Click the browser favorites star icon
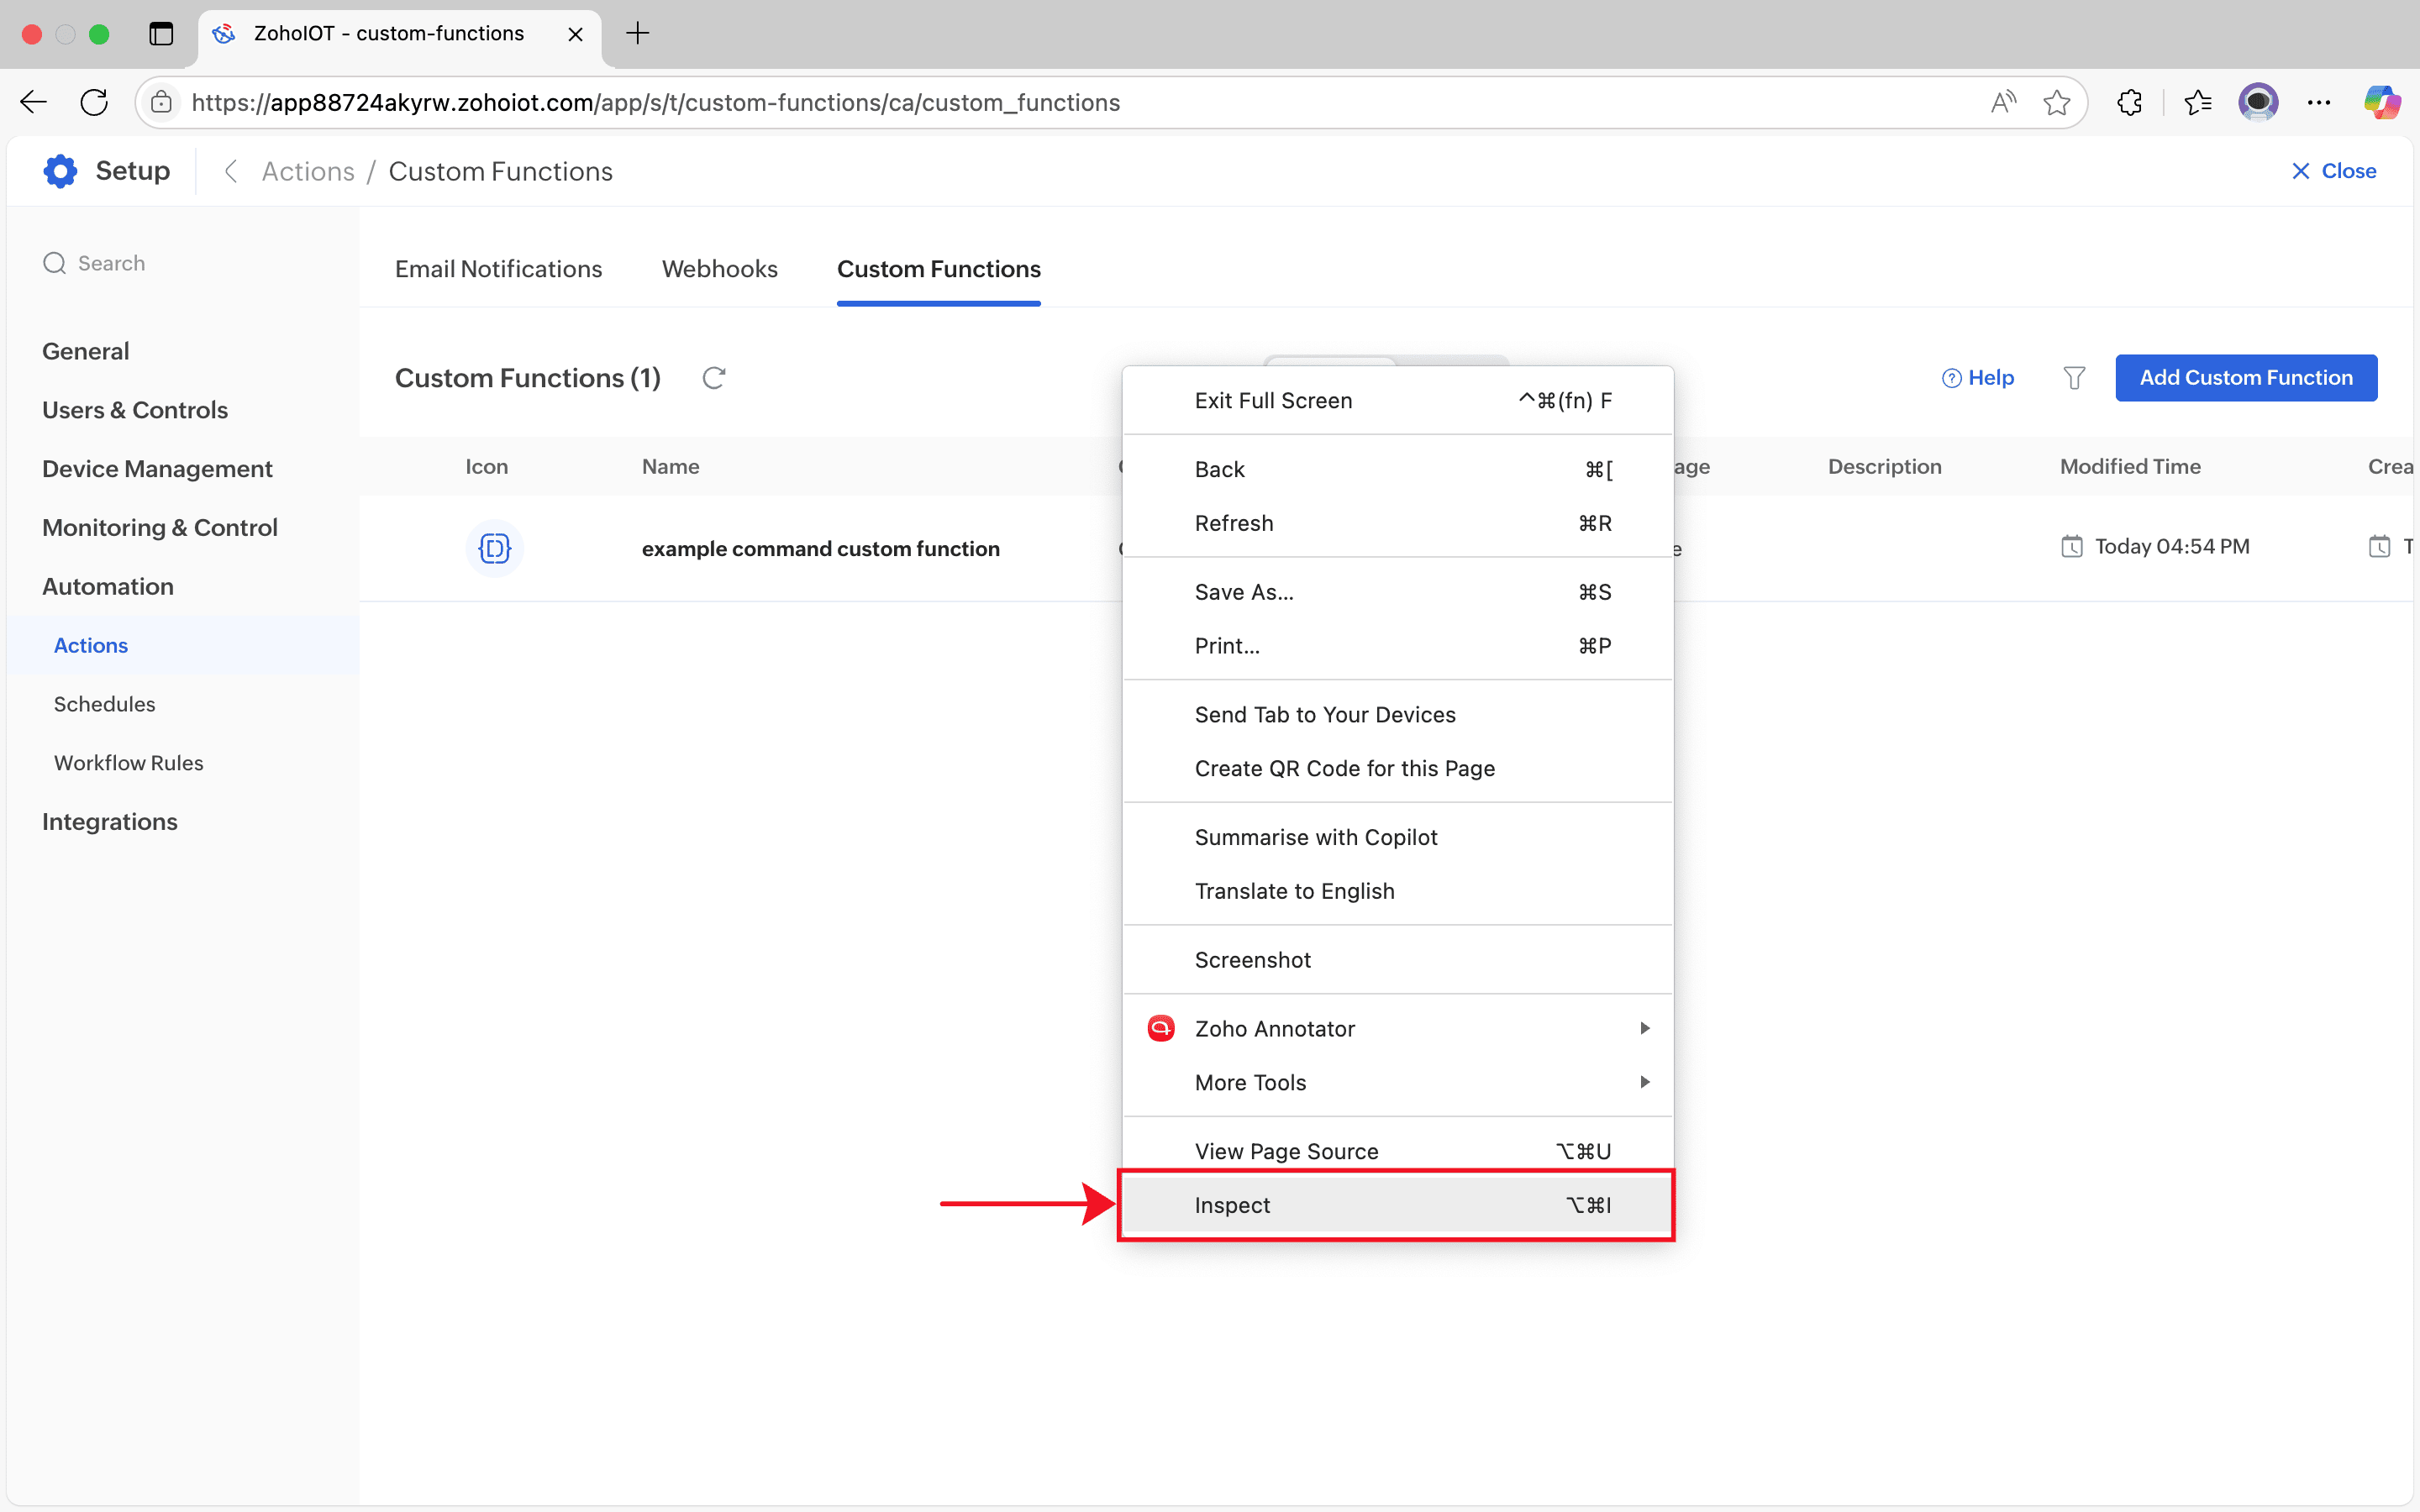Viewport: 2420px width, 1512px height. tap(2056, 102)
